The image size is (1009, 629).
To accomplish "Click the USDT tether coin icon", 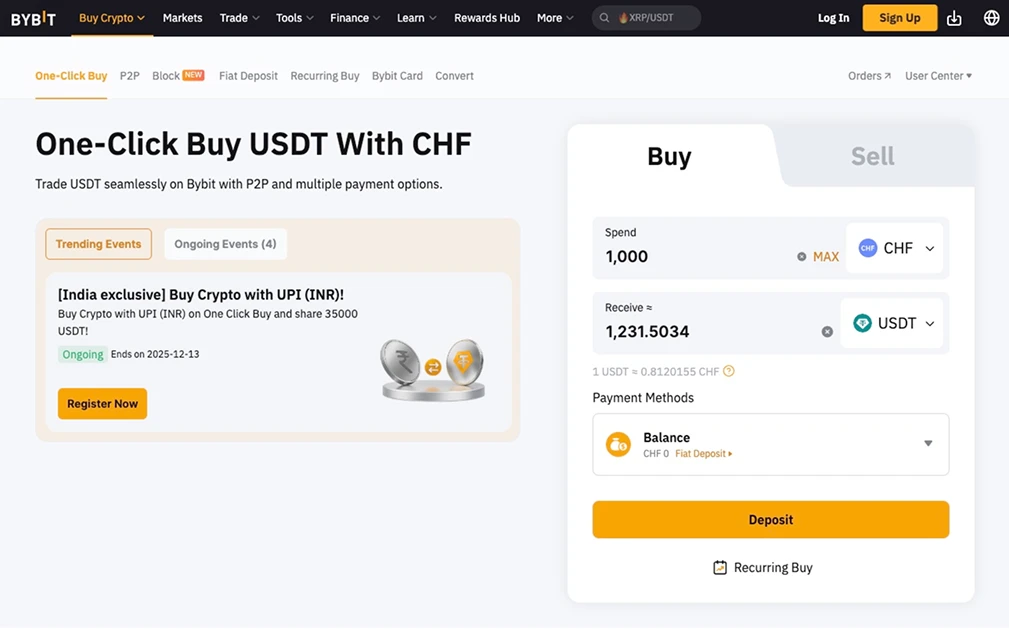I will coord(862,322).
